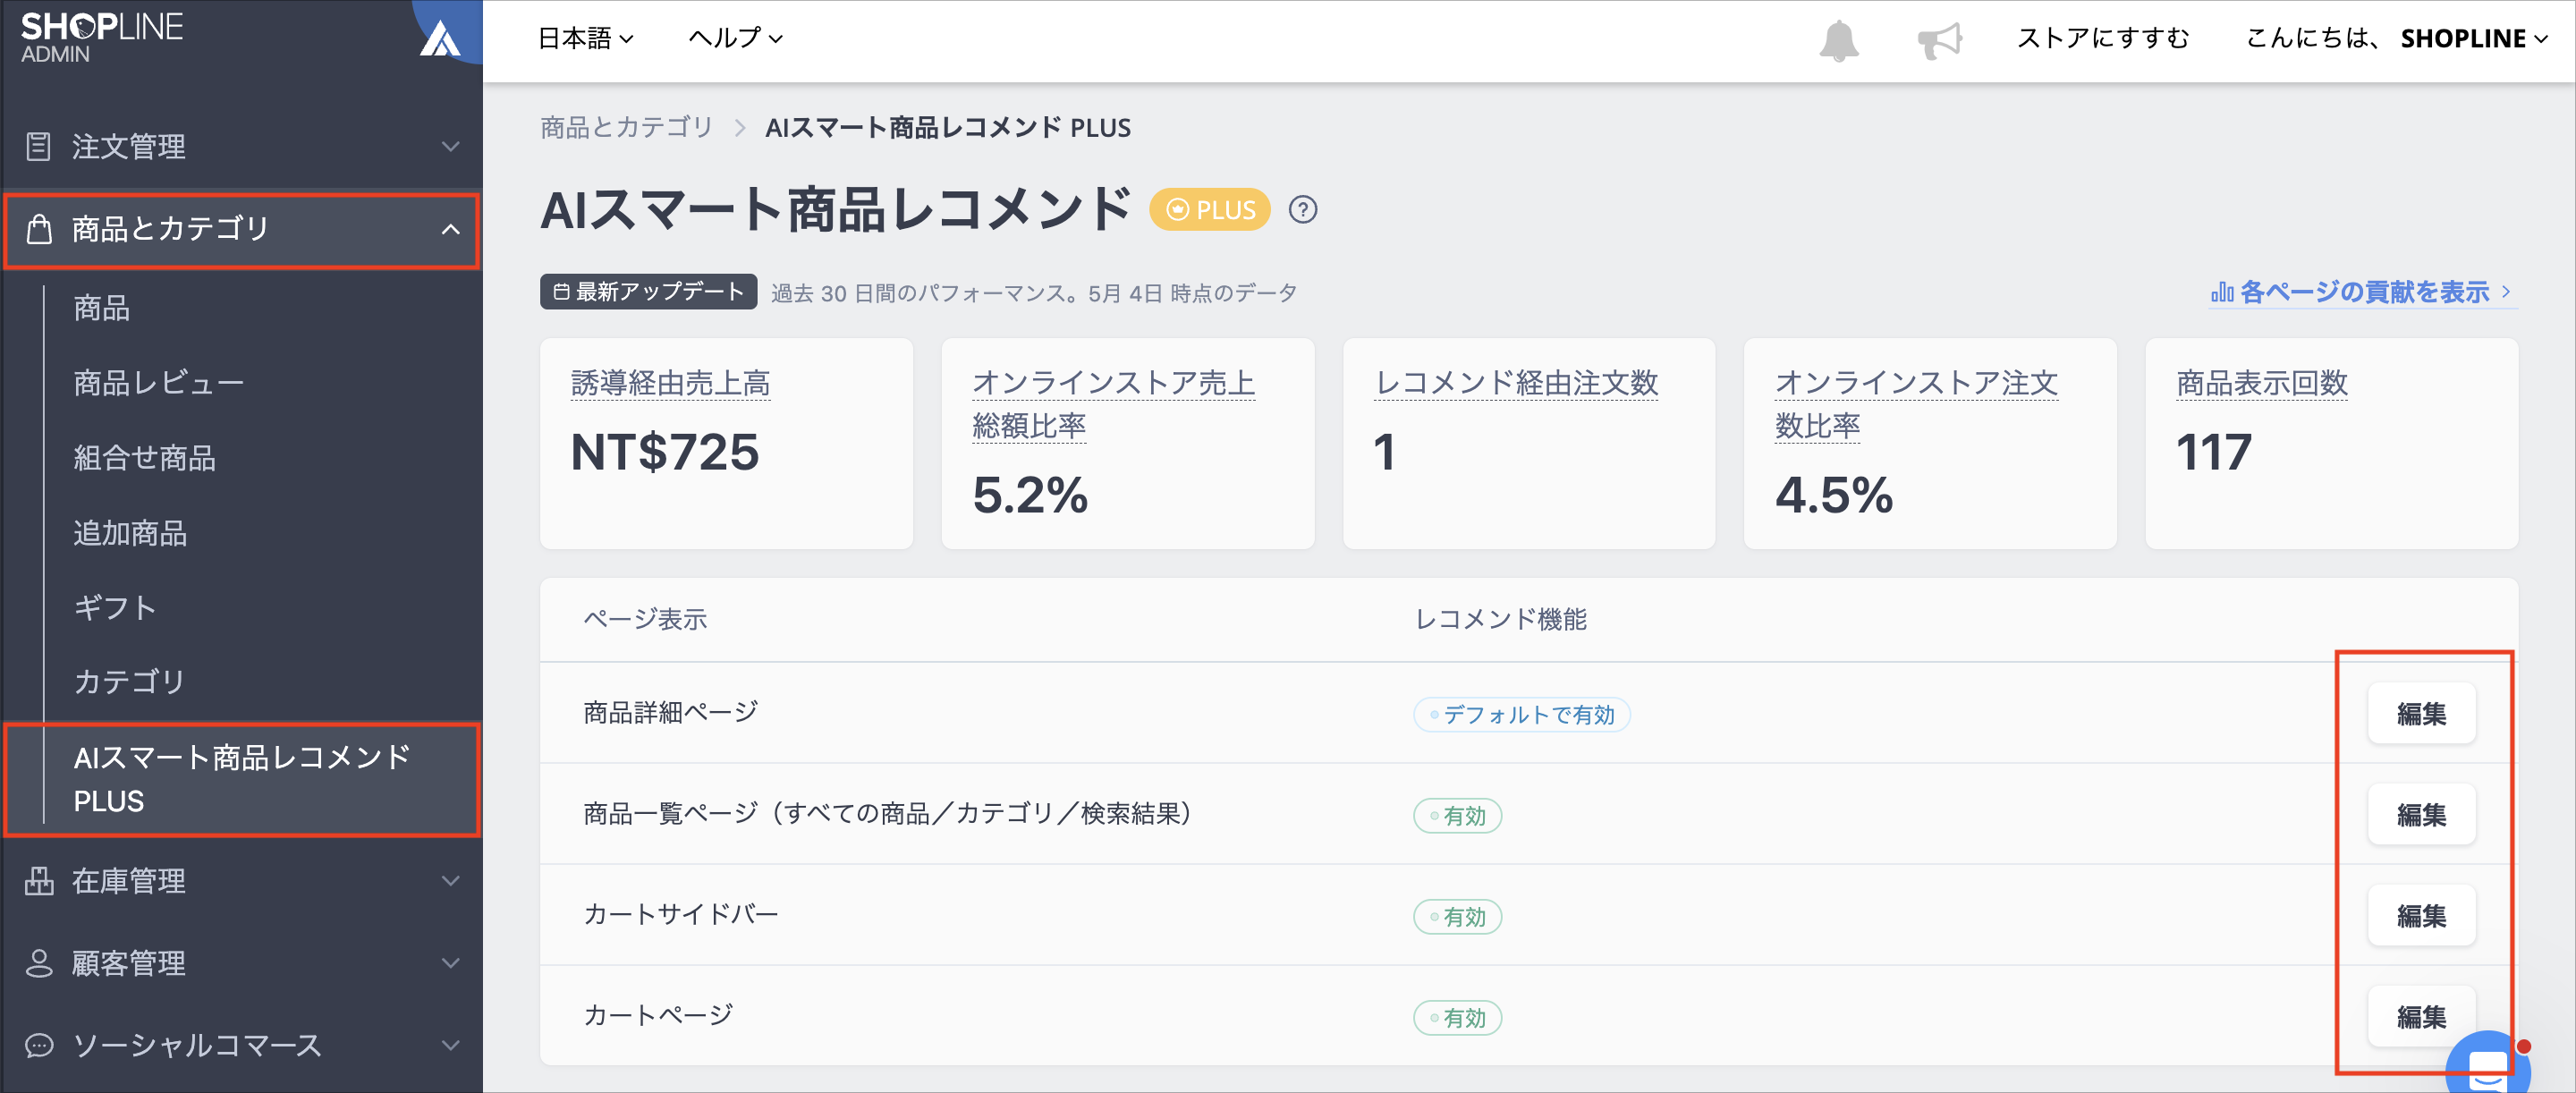Click the 117 value
Viewport: 2576px width, 1093px height.
(x=2214, y=452)
